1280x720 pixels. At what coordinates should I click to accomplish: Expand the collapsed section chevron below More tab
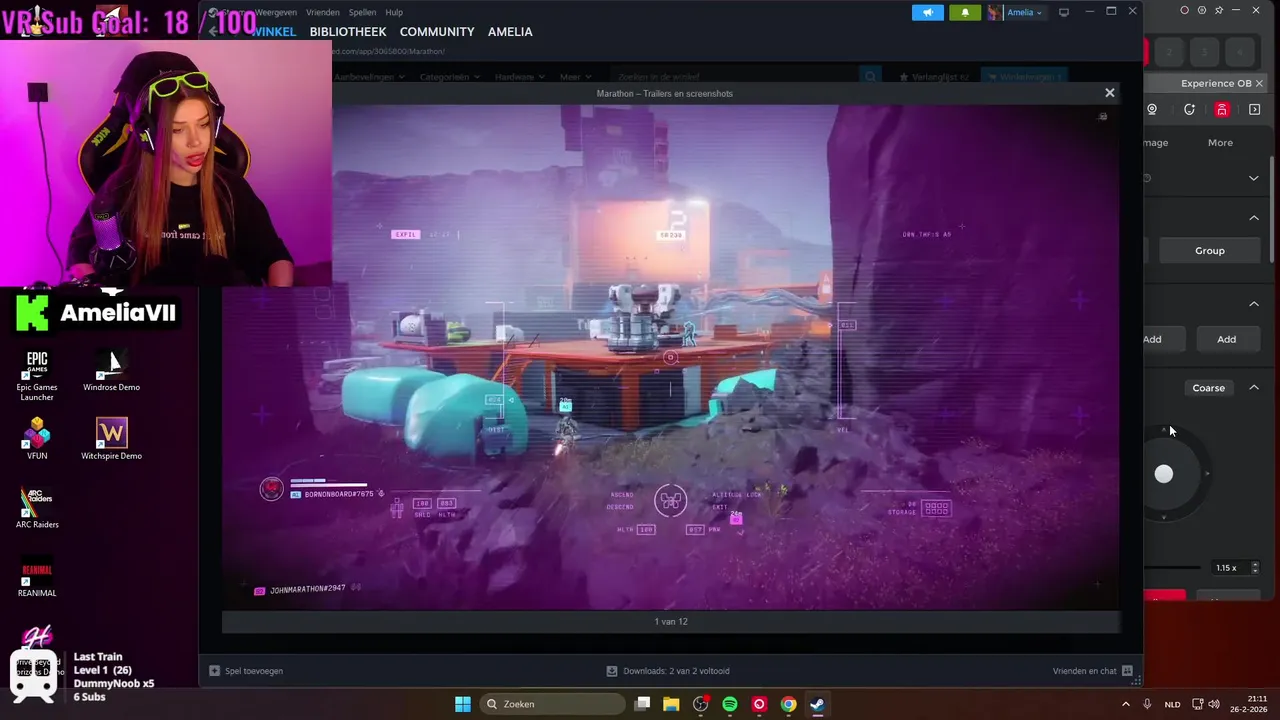click(x=1254, y=178)
